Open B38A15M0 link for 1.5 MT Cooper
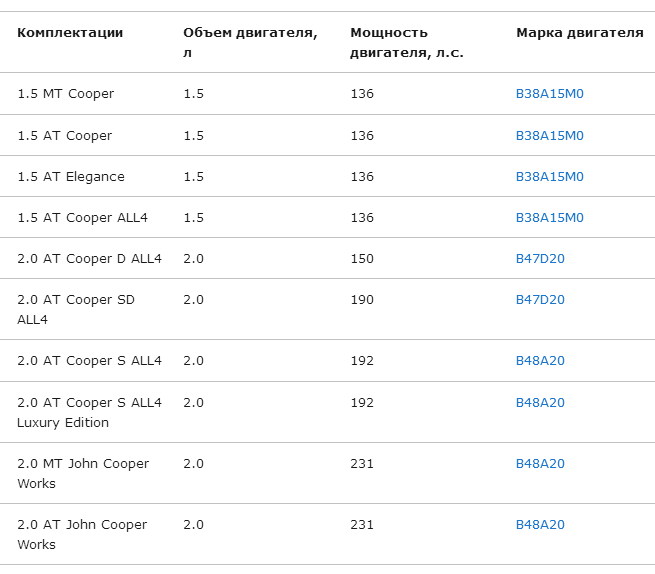Screen dimensions: 655x574 click(549, 94)
